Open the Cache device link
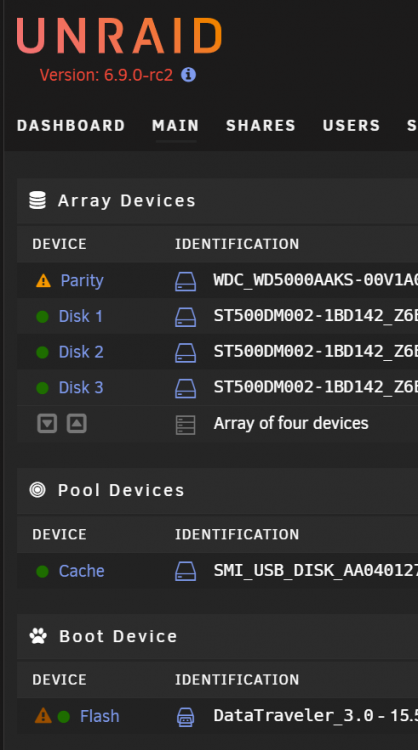This screenshot has height=750, width=418. pos(81,571)
